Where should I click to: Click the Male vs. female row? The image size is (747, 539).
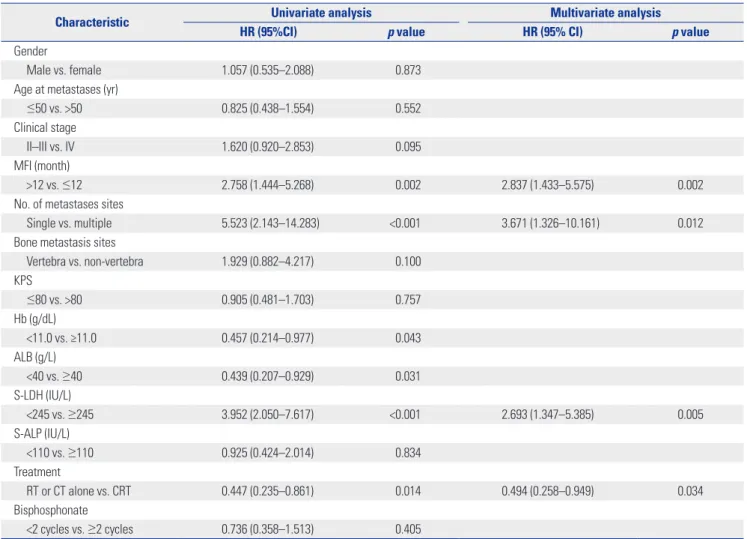point(372,70)
